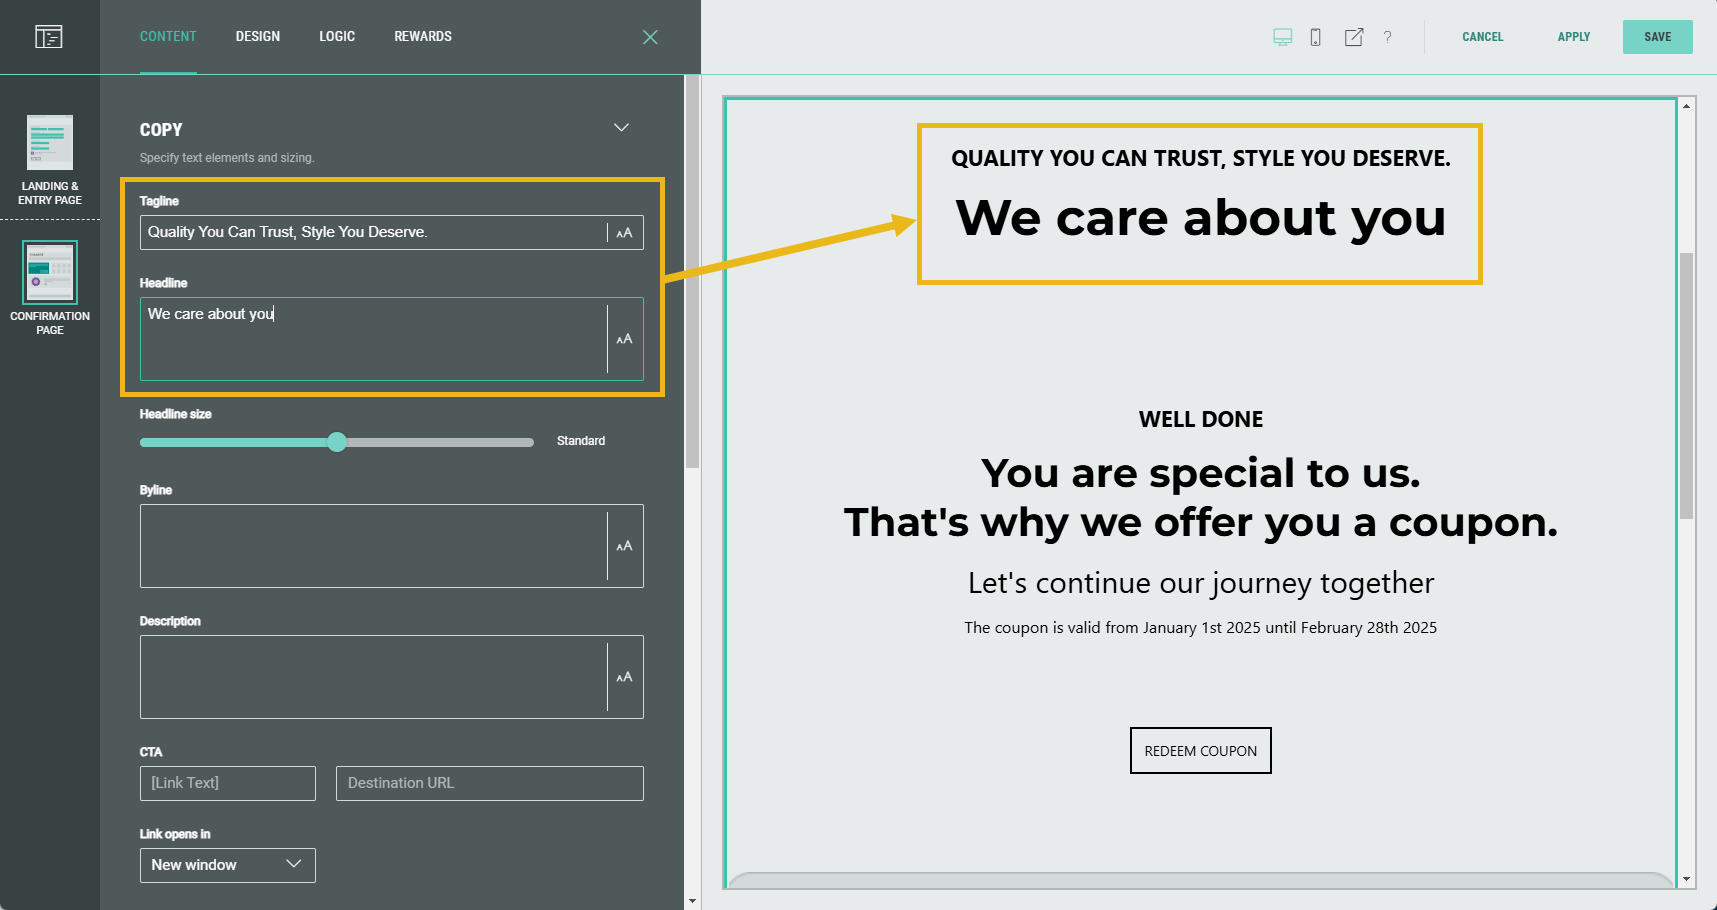Go to the Rewards tab
The width and height of the screenshot is (1717, 910).
[422, 37]
